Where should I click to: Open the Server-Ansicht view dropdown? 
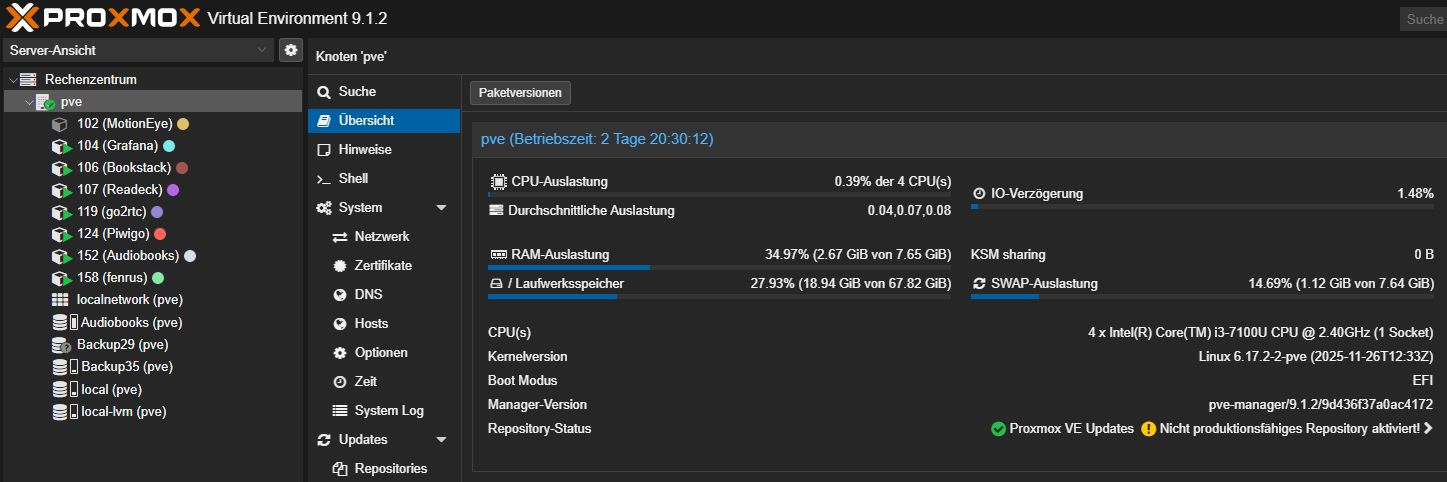point(138,50)
